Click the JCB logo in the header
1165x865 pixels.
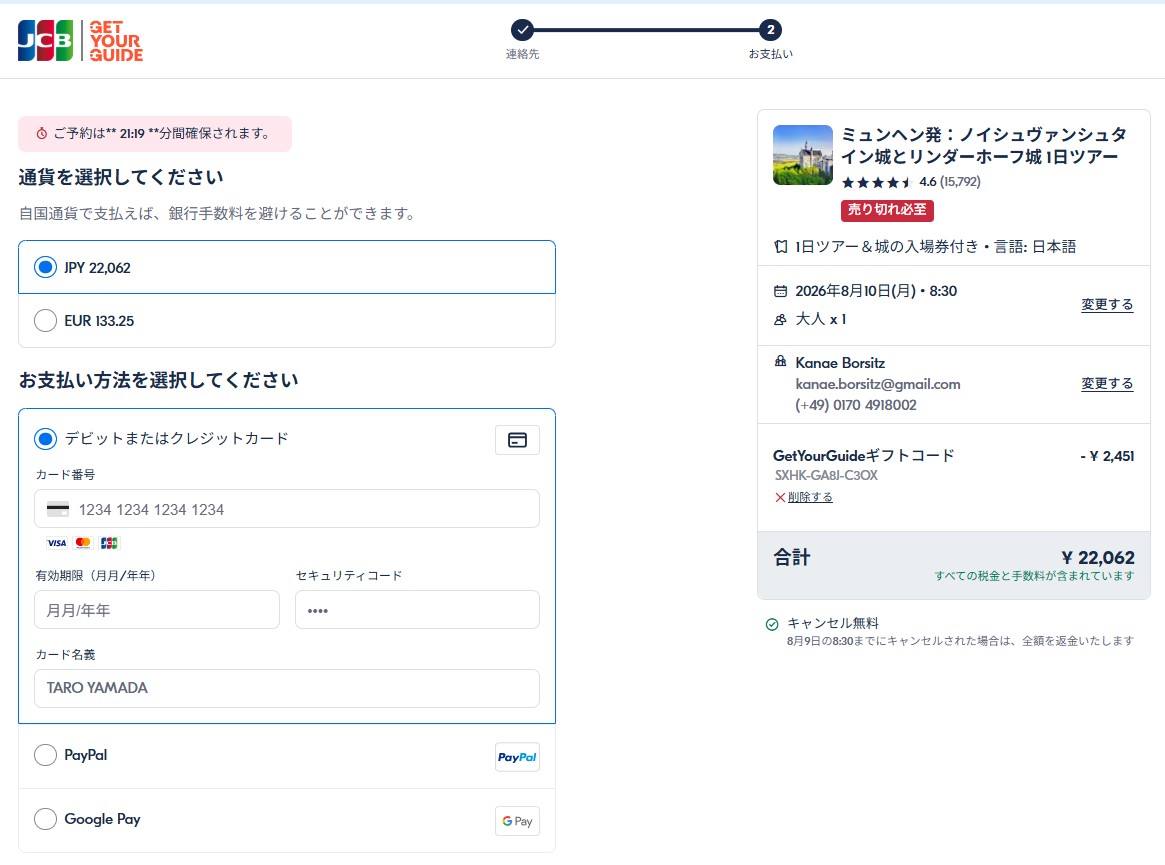click(x=45, y=40)
